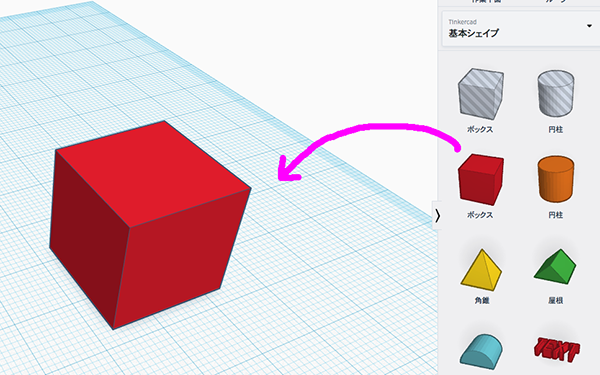Click the ボックス label under striped box
This screenshot has height=375, width=600.
pos(480,130)
